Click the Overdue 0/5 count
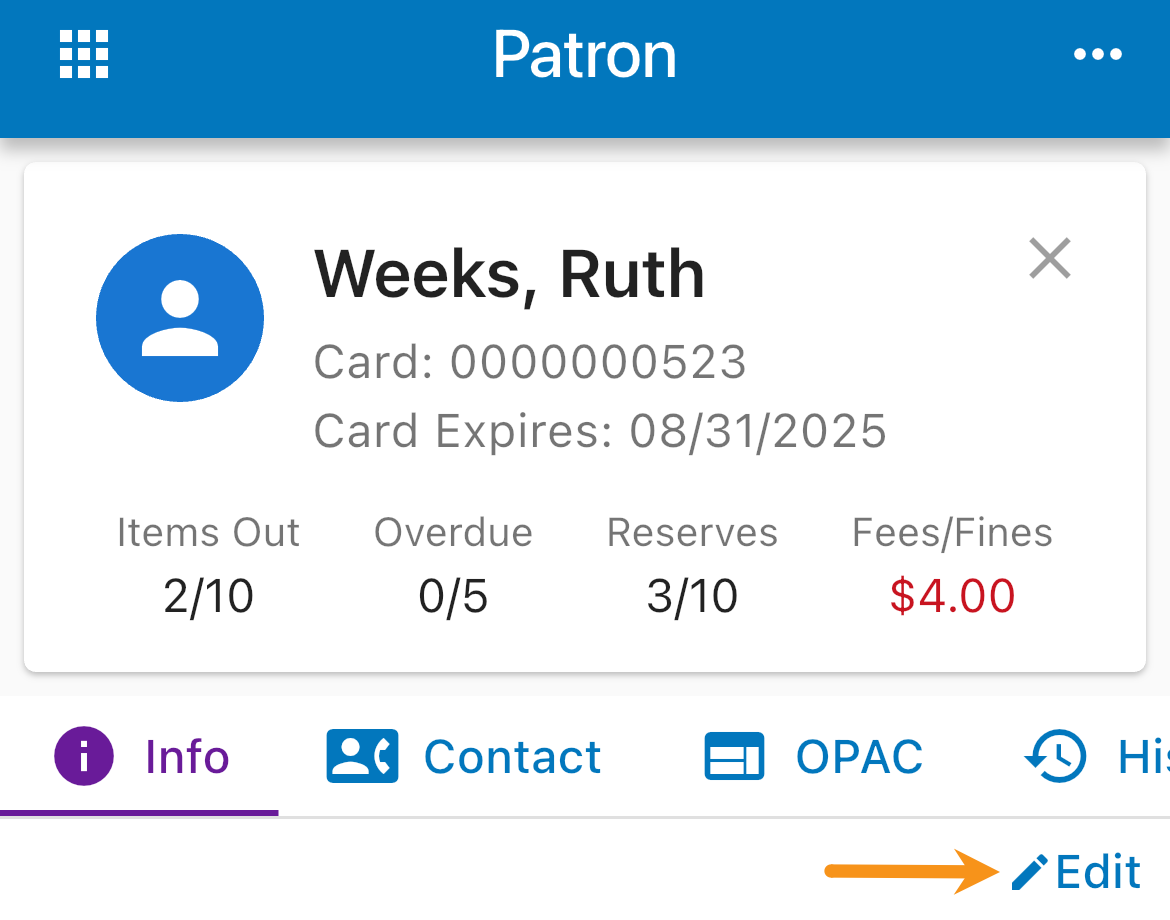The image size is (1170, 920). [452, 595]
